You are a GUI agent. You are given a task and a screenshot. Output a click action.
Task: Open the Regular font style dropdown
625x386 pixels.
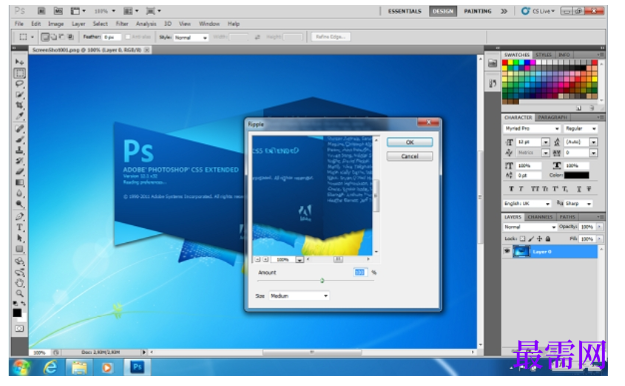click(x=581, y=128)
